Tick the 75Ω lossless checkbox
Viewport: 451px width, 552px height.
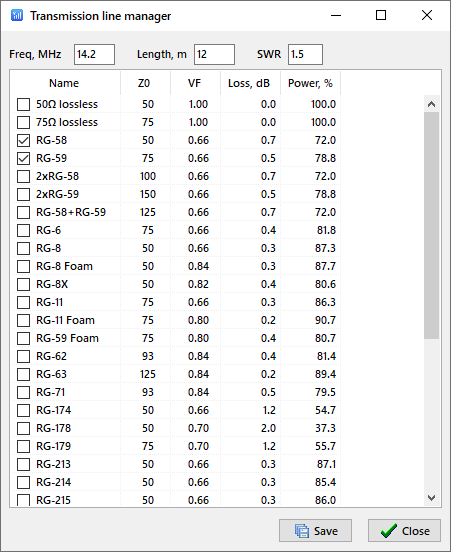pos(24,122)
